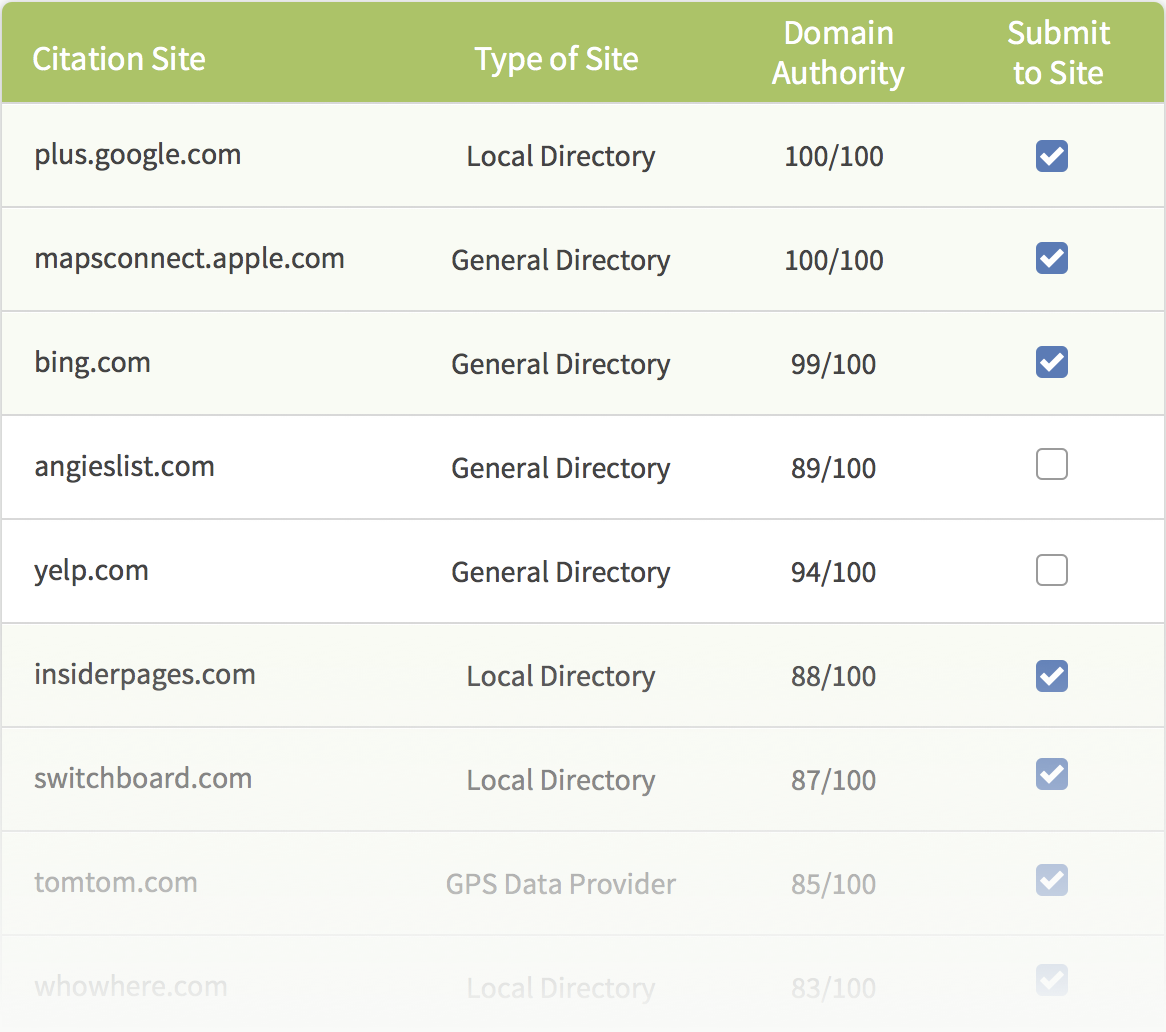This screenshot has width=1166, height=1032.
Task: Enable submit checkbox for yelp.com
Action: pos(1051,570)
